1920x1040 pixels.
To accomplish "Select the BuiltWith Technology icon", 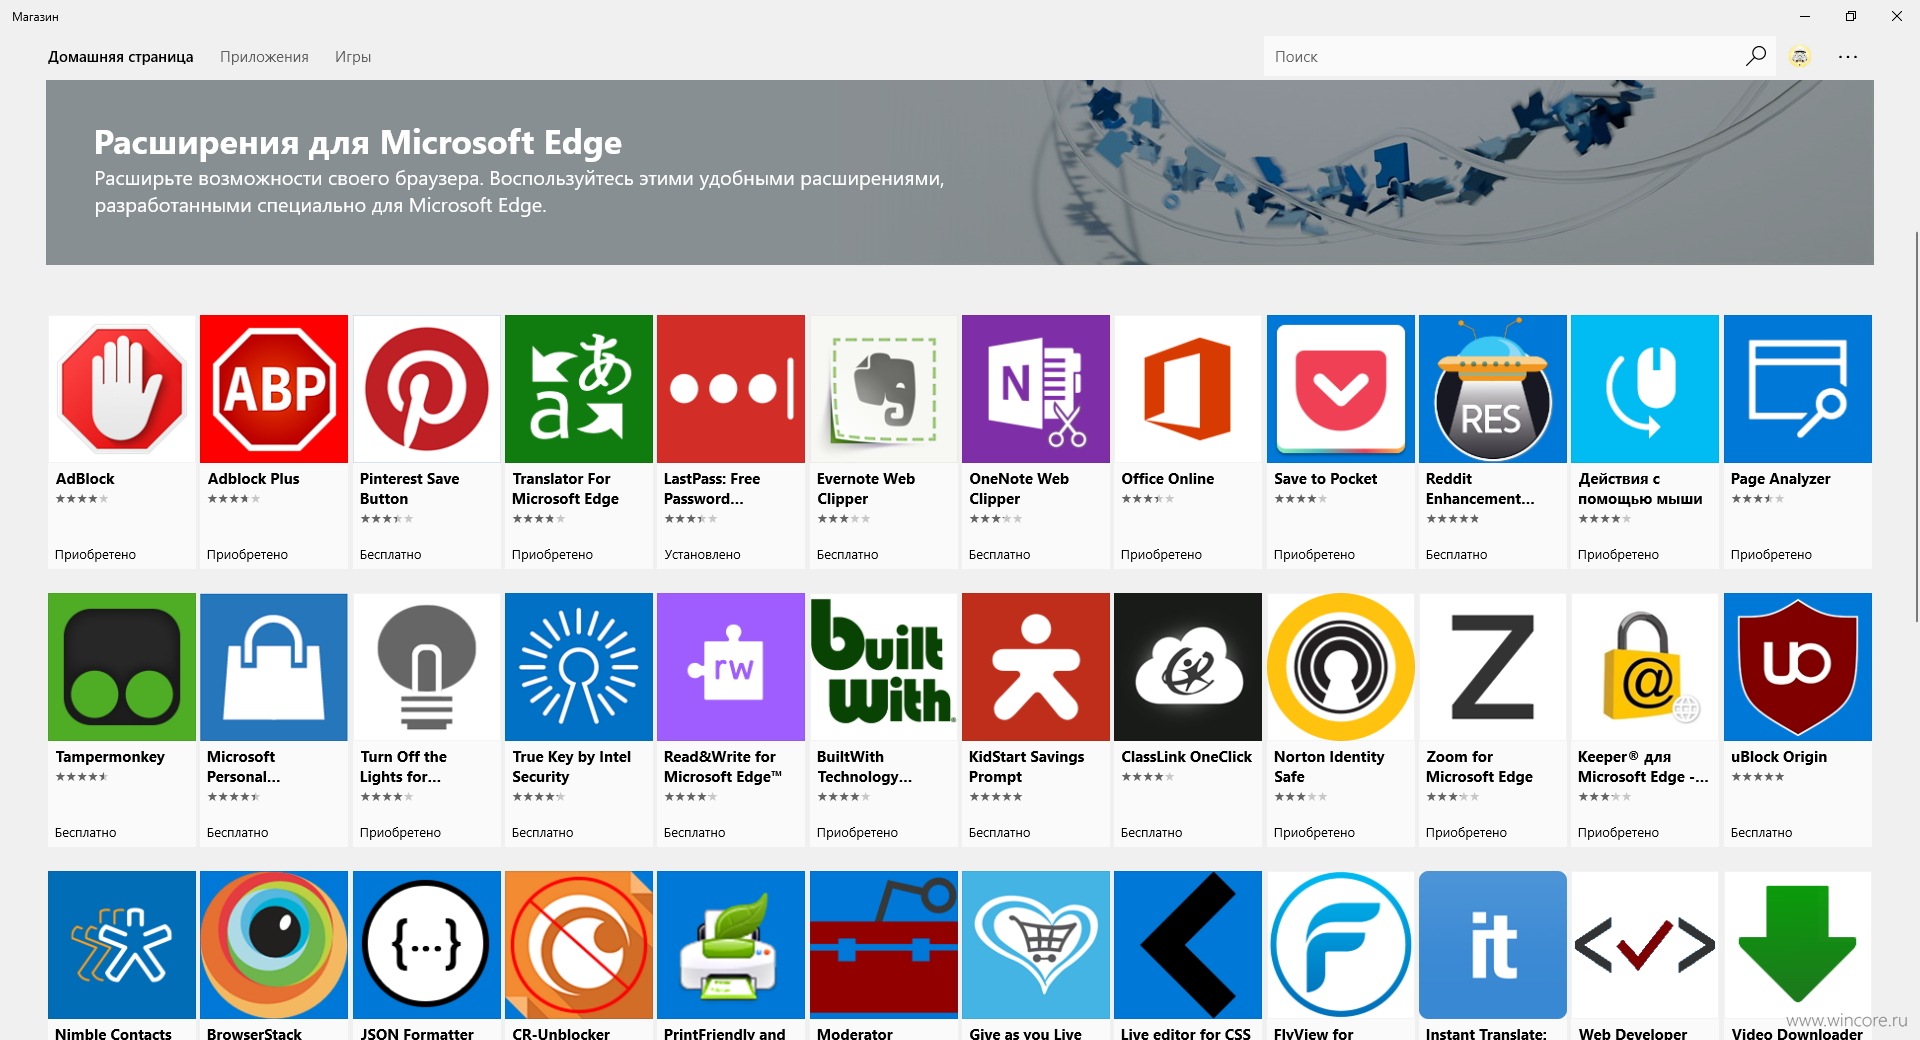I will [884, 667].
